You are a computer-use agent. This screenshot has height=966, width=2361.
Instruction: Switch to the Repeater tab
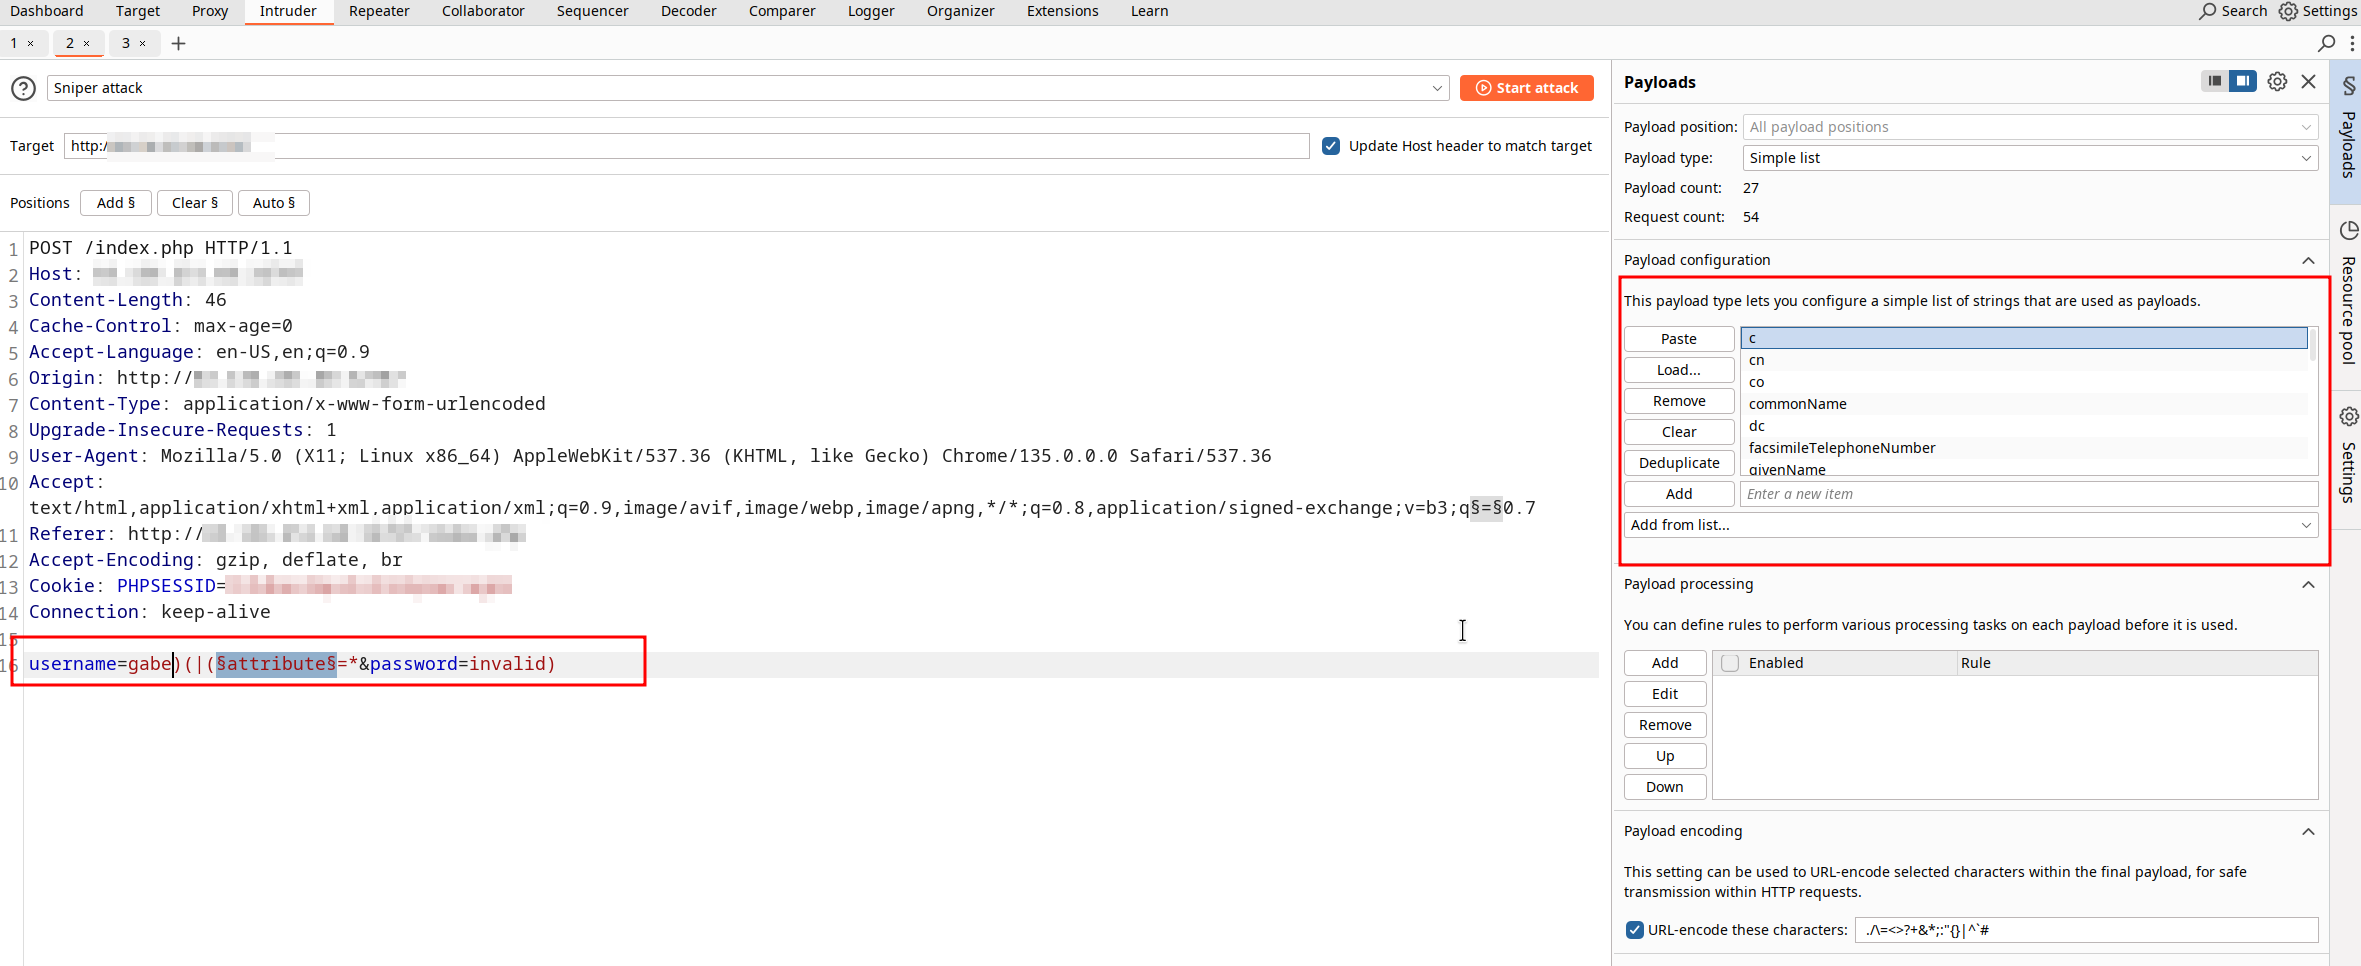tap(380, 11)
